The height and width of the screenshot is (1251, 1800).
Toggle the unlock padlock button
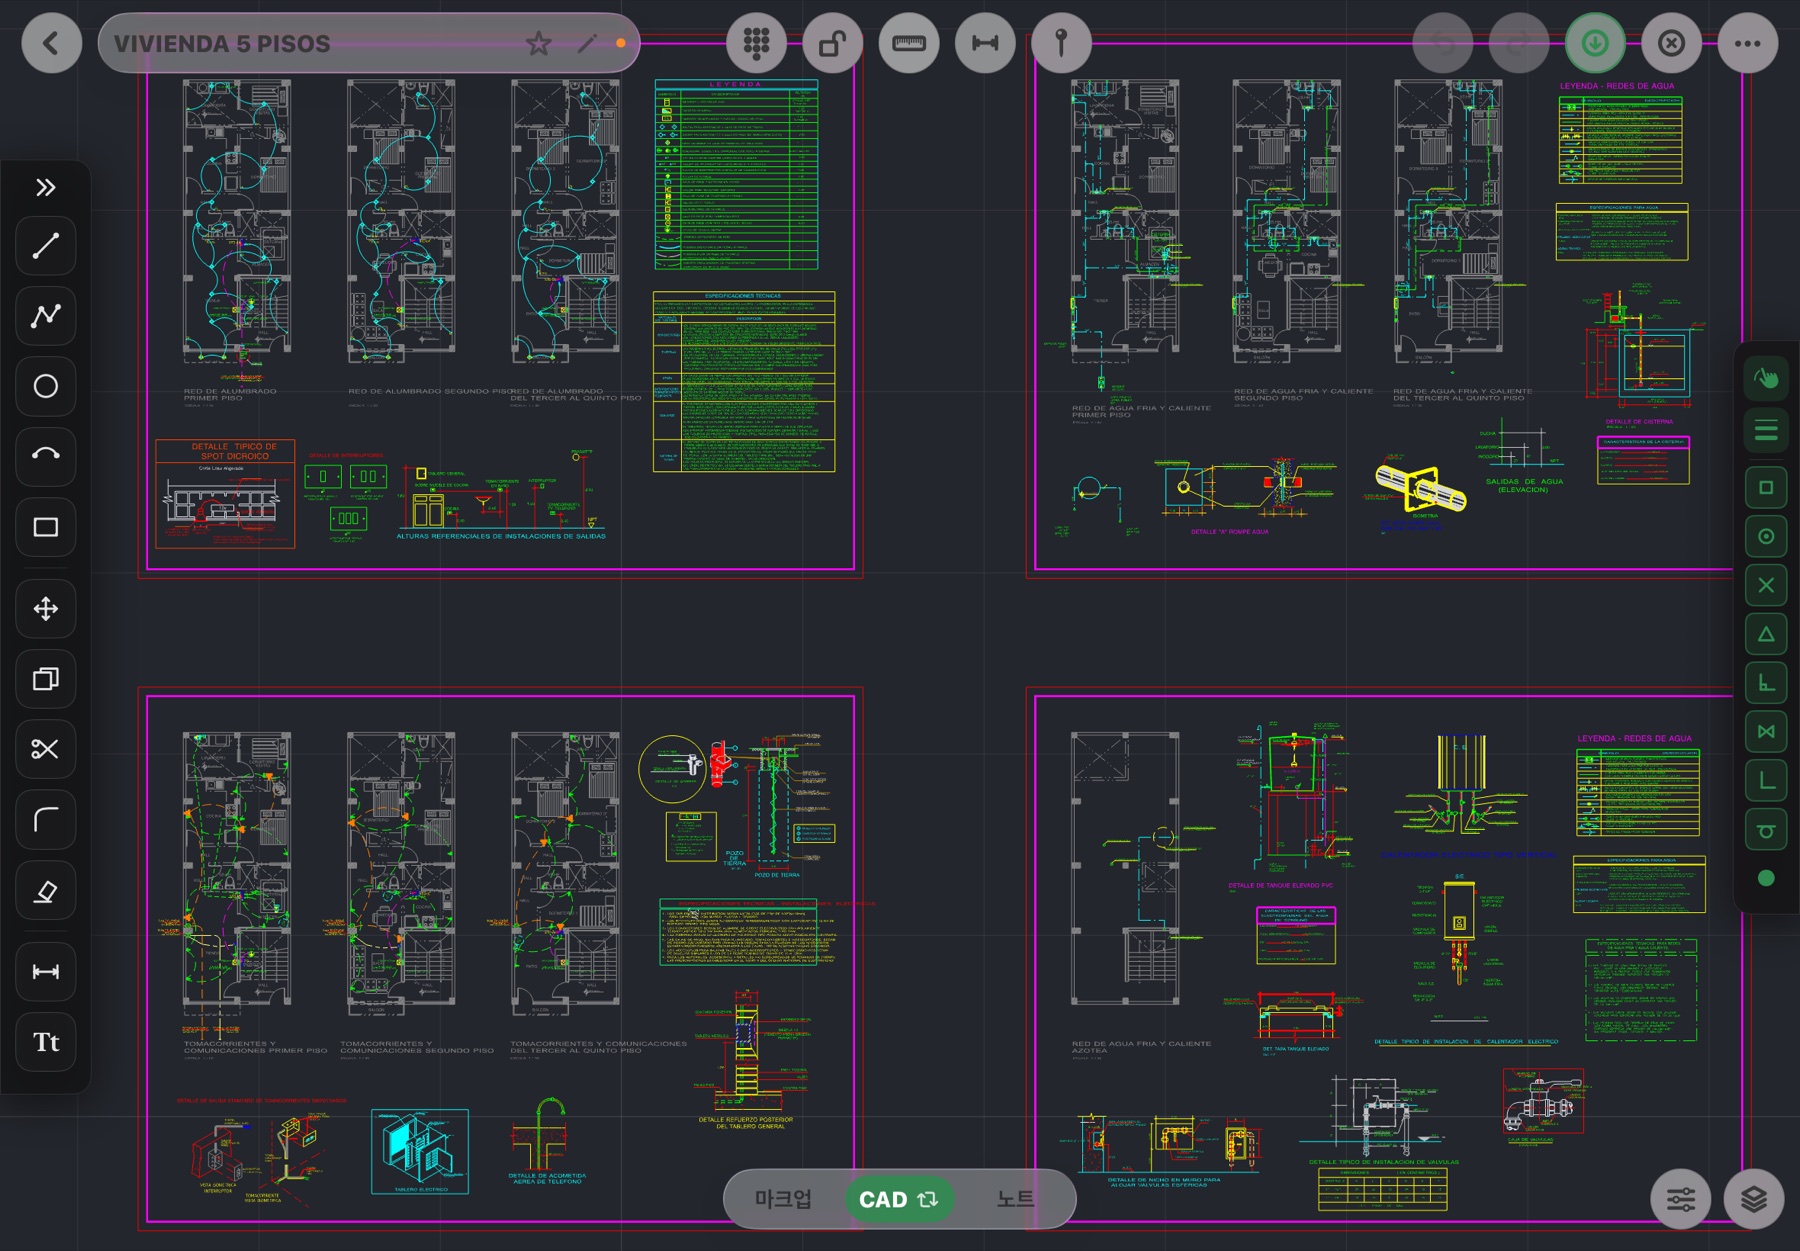[832, 43]
